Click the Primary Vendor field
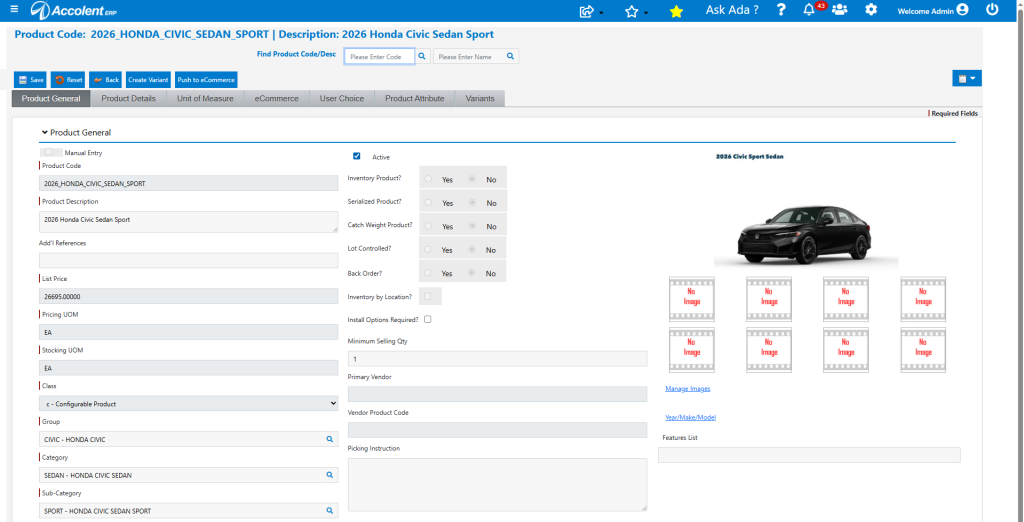The width and height of the screenshot is (1024, 522). pyautogui.click(x=498, y=394)
